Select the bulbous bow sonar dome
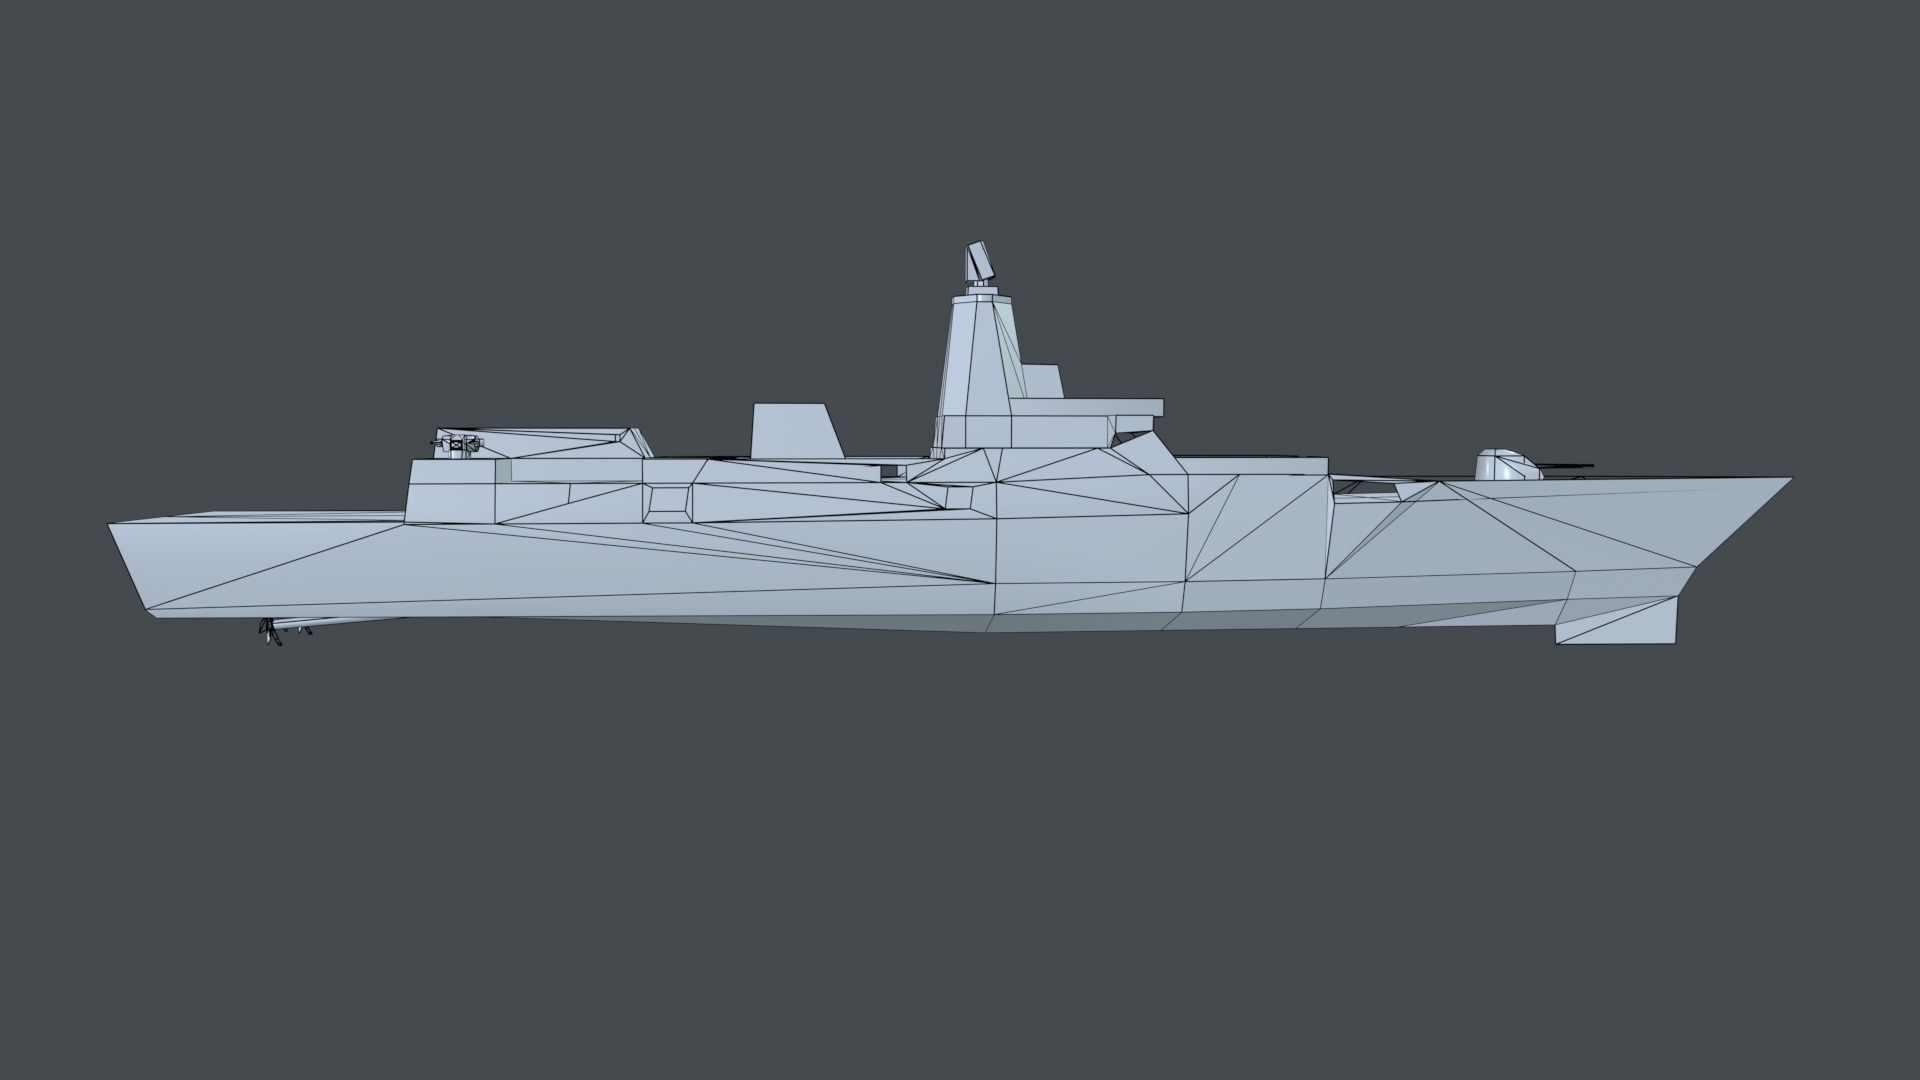The image size is (1920, 1080). click(1616, 620)
